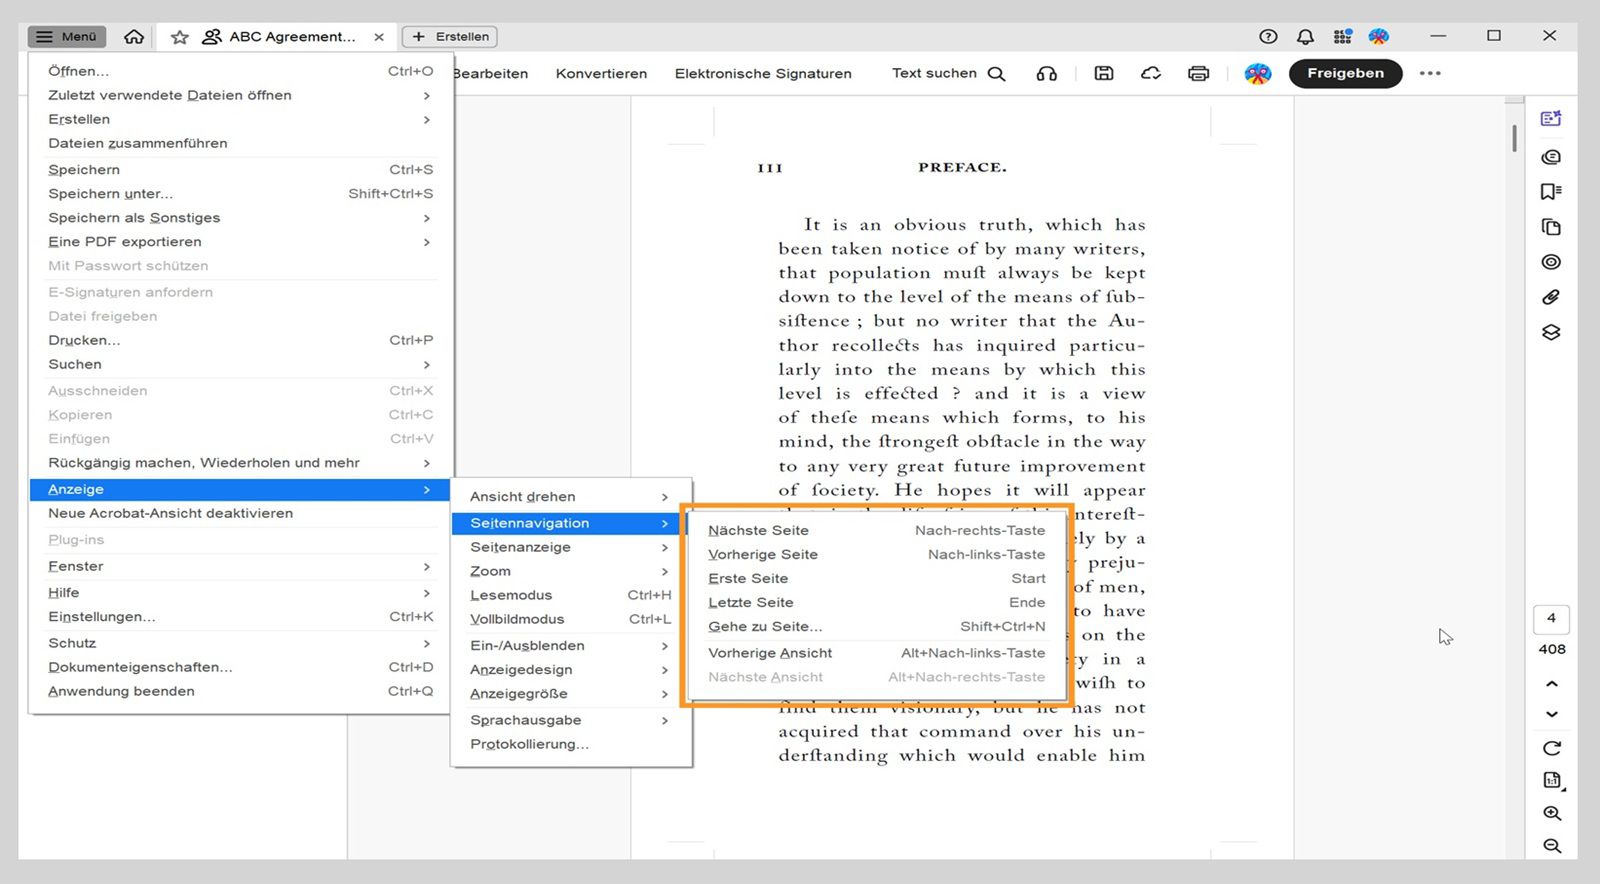Expand Ansicht drehen submenu

[x=570, y=497]
